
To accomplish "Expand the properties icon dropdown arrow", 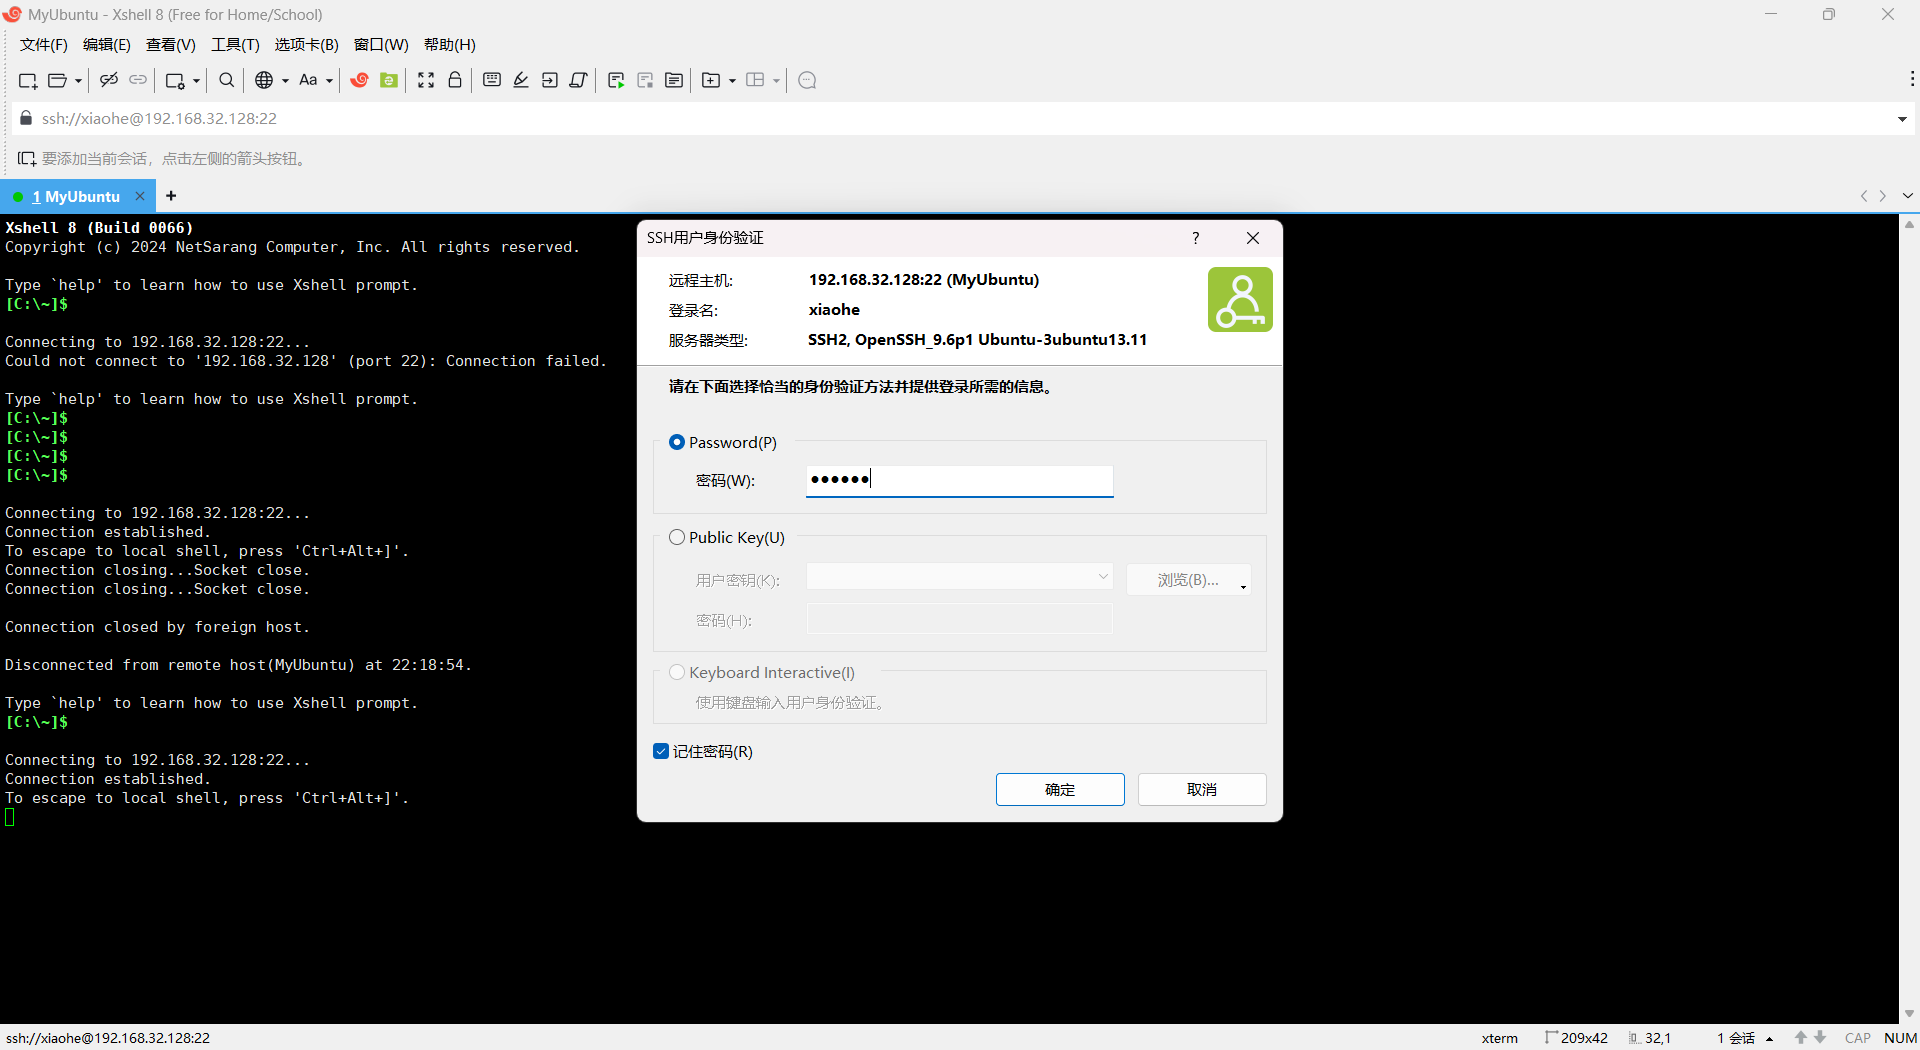I will 196,81.
